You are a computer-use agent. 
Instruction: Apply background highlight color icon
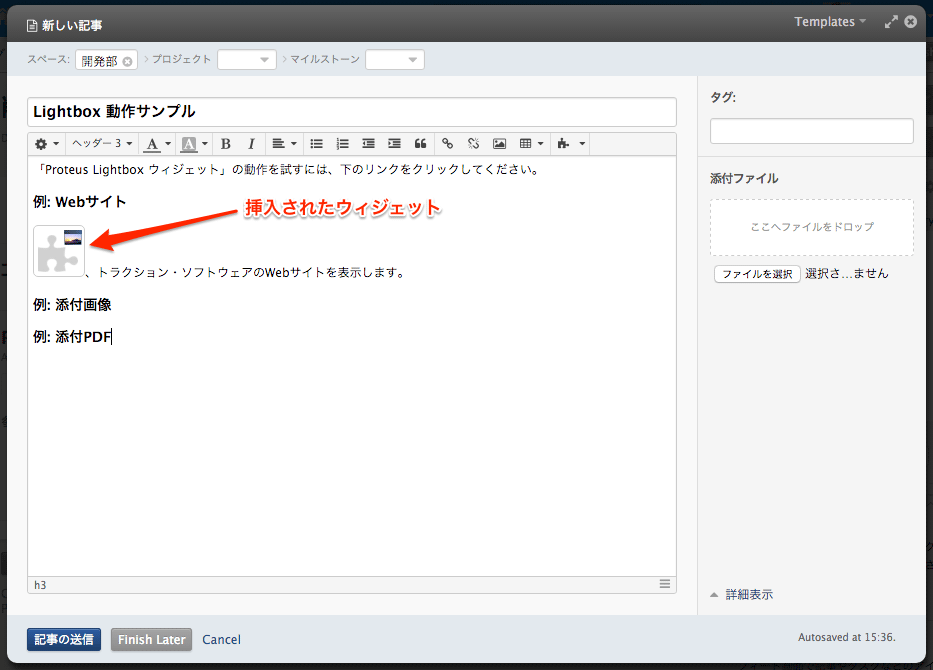point(189,144)
